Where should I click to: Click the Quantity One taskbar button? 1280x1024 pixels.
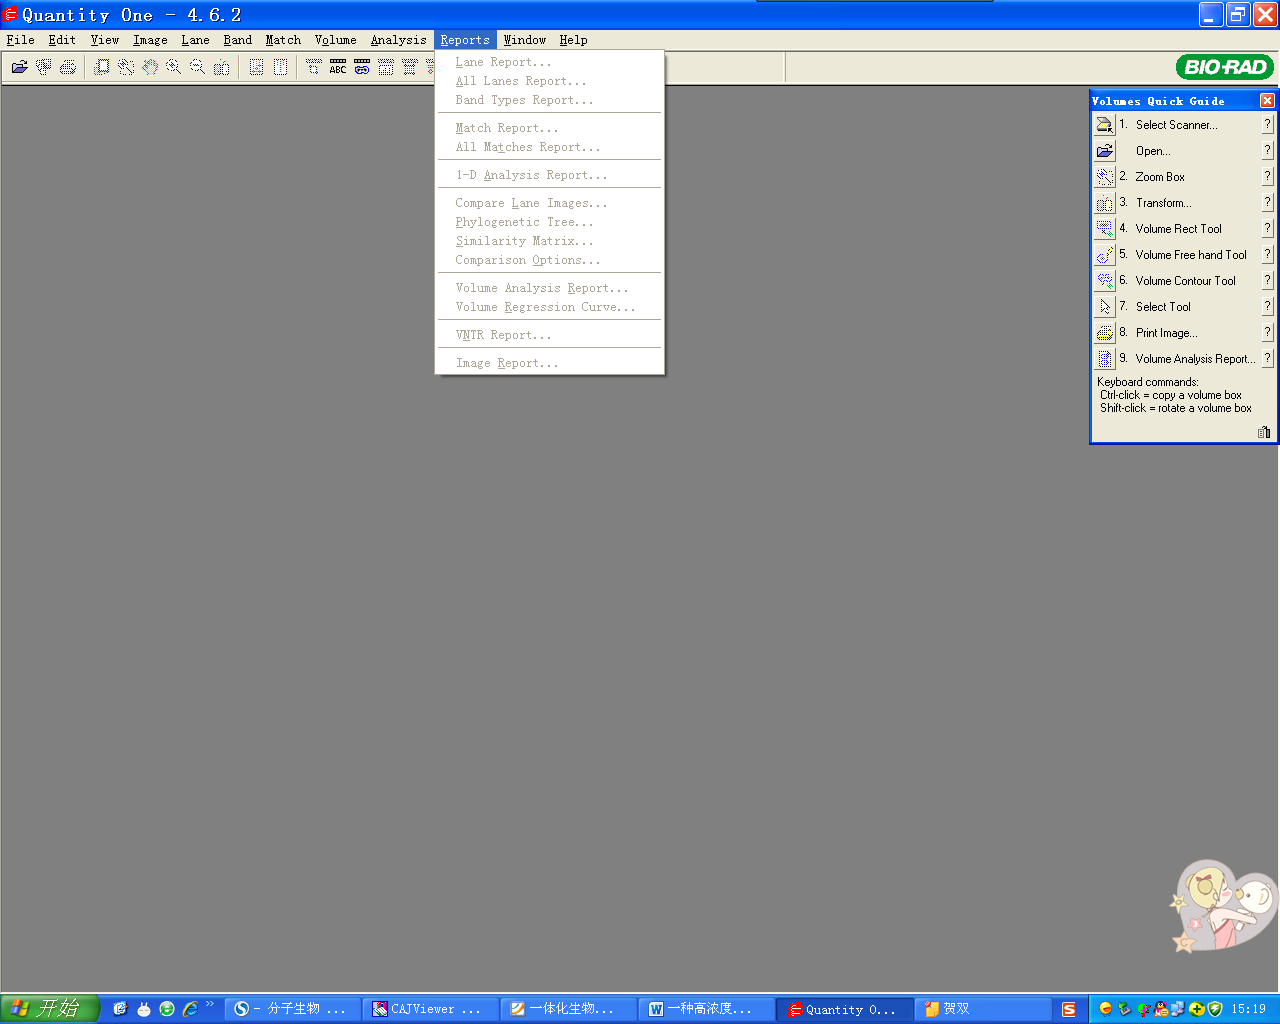[845, 1009]
